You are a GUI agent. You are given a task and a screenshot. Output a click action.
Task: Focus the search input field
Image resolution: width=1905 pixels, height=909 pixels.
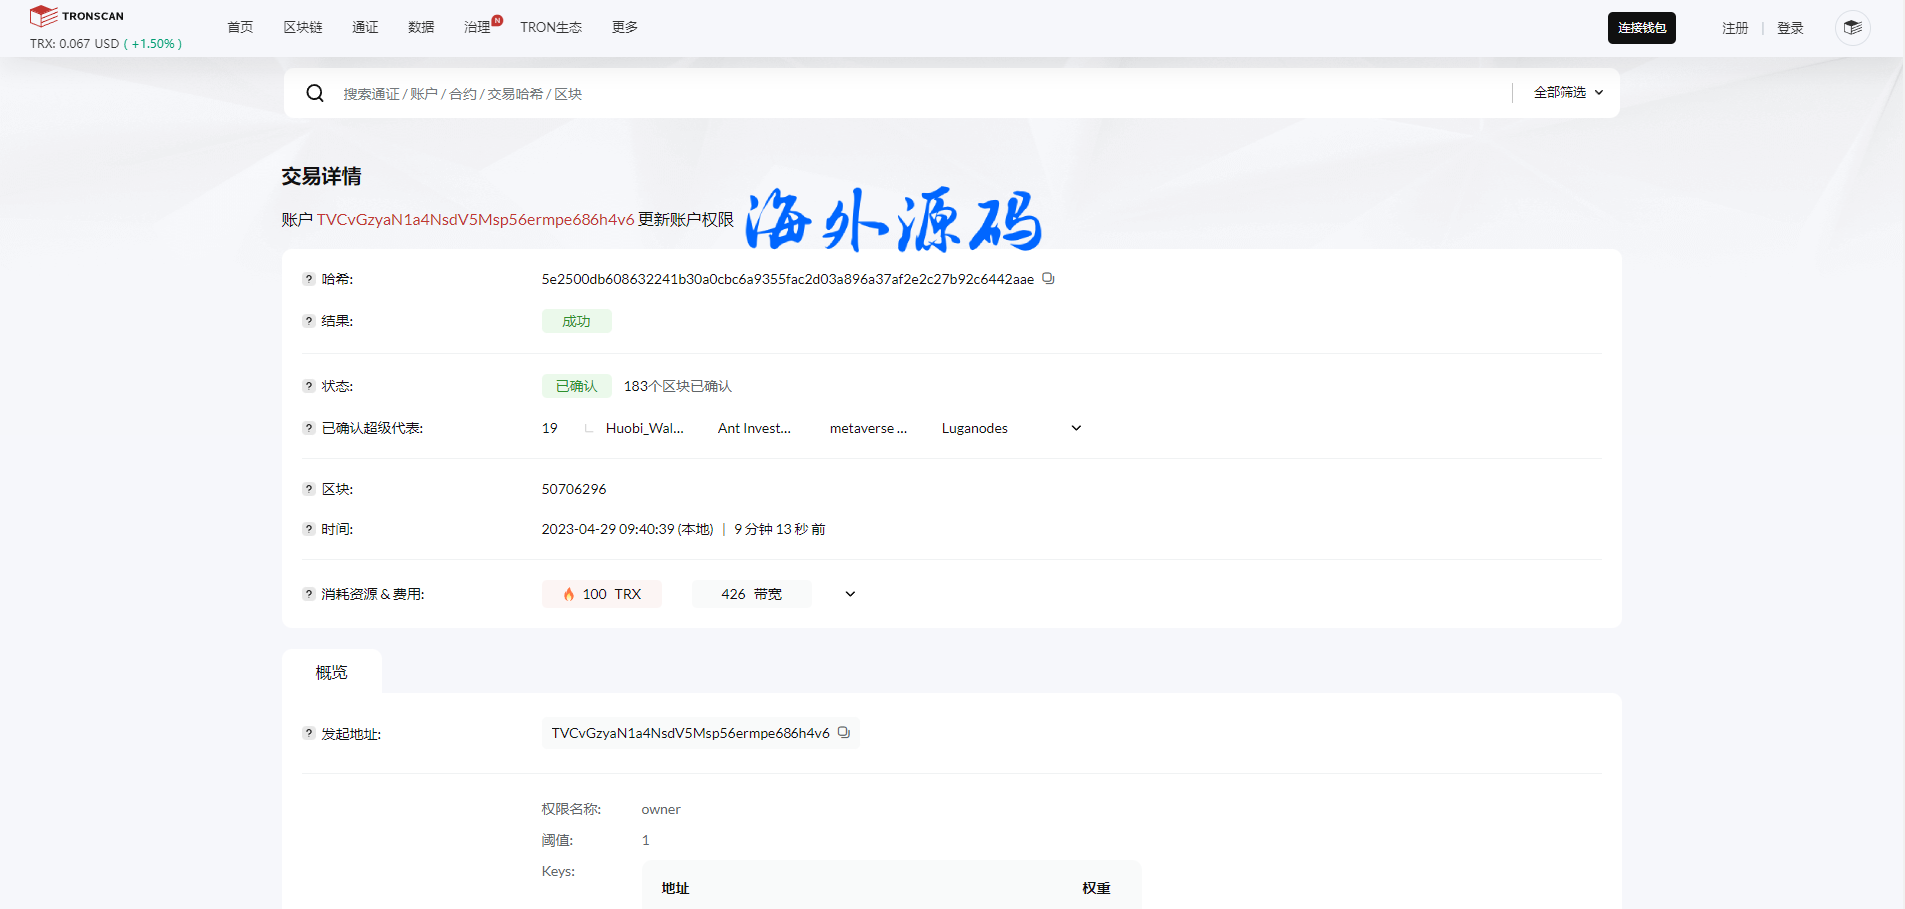click(x=900, y=93)
